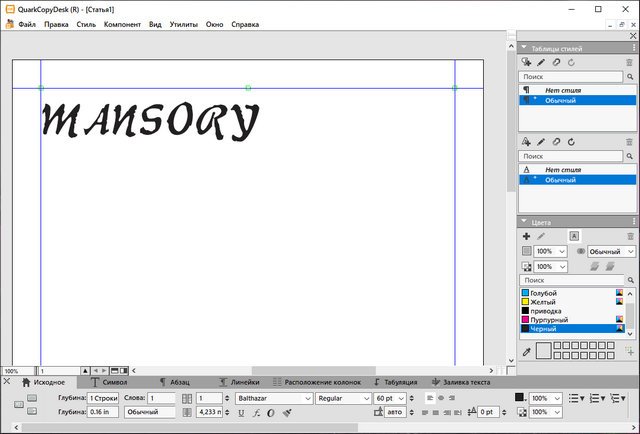This screenshot has width=640, height=434.
Task: Select the eyedropper color picker tool
Action: [x=526, y=351]
